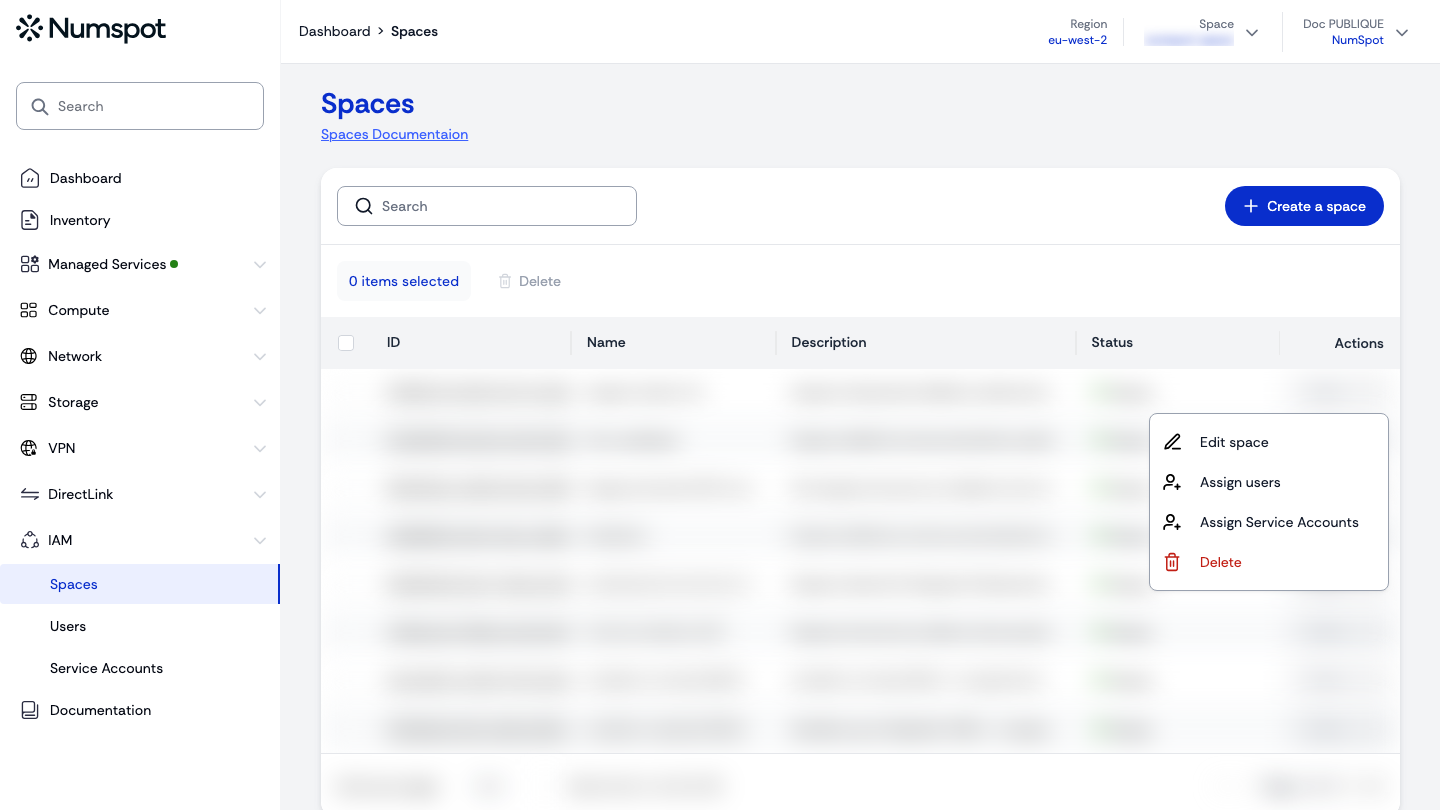Expand the DirectLink section chevron
This screenshot has width=1440, height=810.
click(x=260, y=495)
